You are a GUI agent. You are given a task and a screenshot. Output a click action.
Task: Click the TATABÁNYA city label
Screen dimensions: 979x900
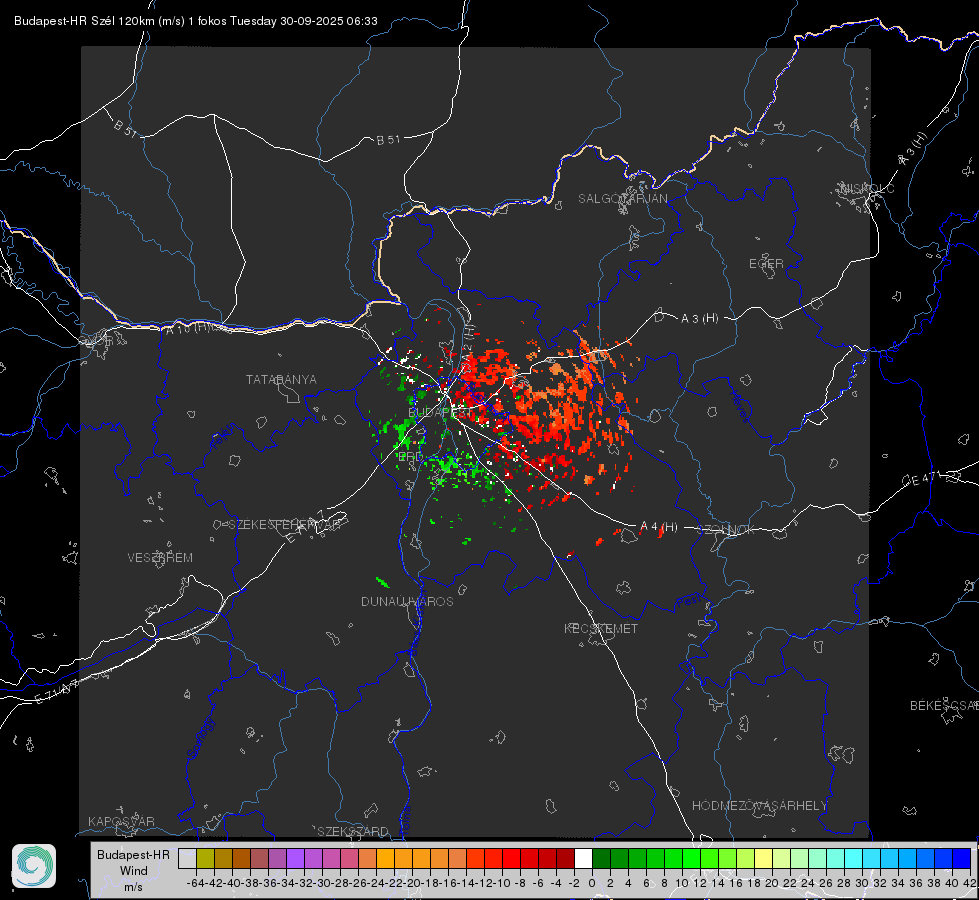click(x=281, y=379)
